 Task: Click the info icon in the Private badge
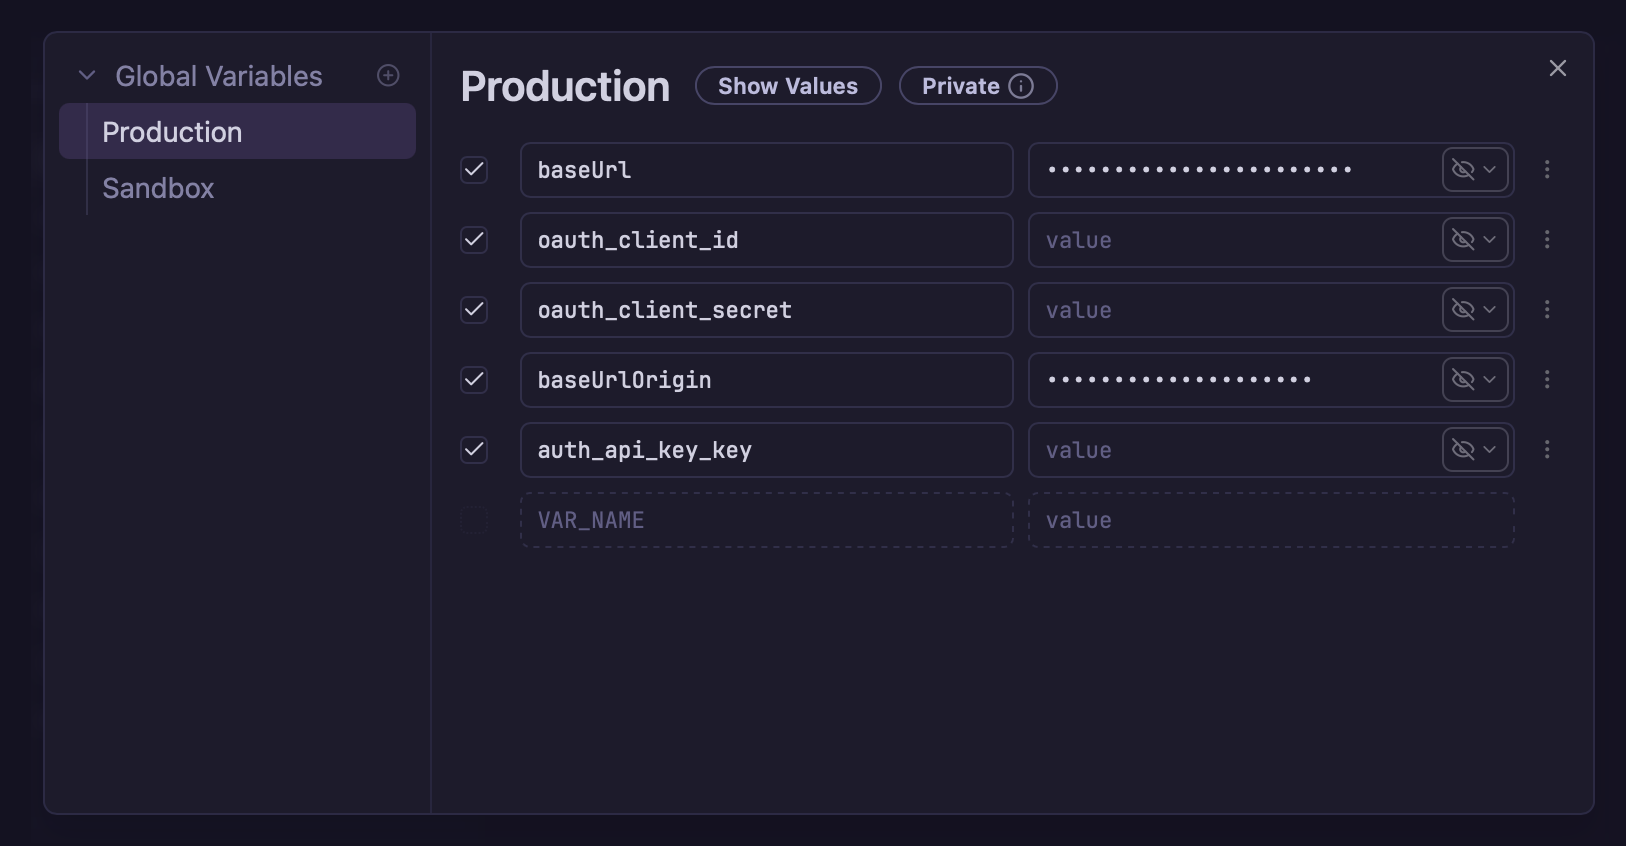coord(1021,86)
